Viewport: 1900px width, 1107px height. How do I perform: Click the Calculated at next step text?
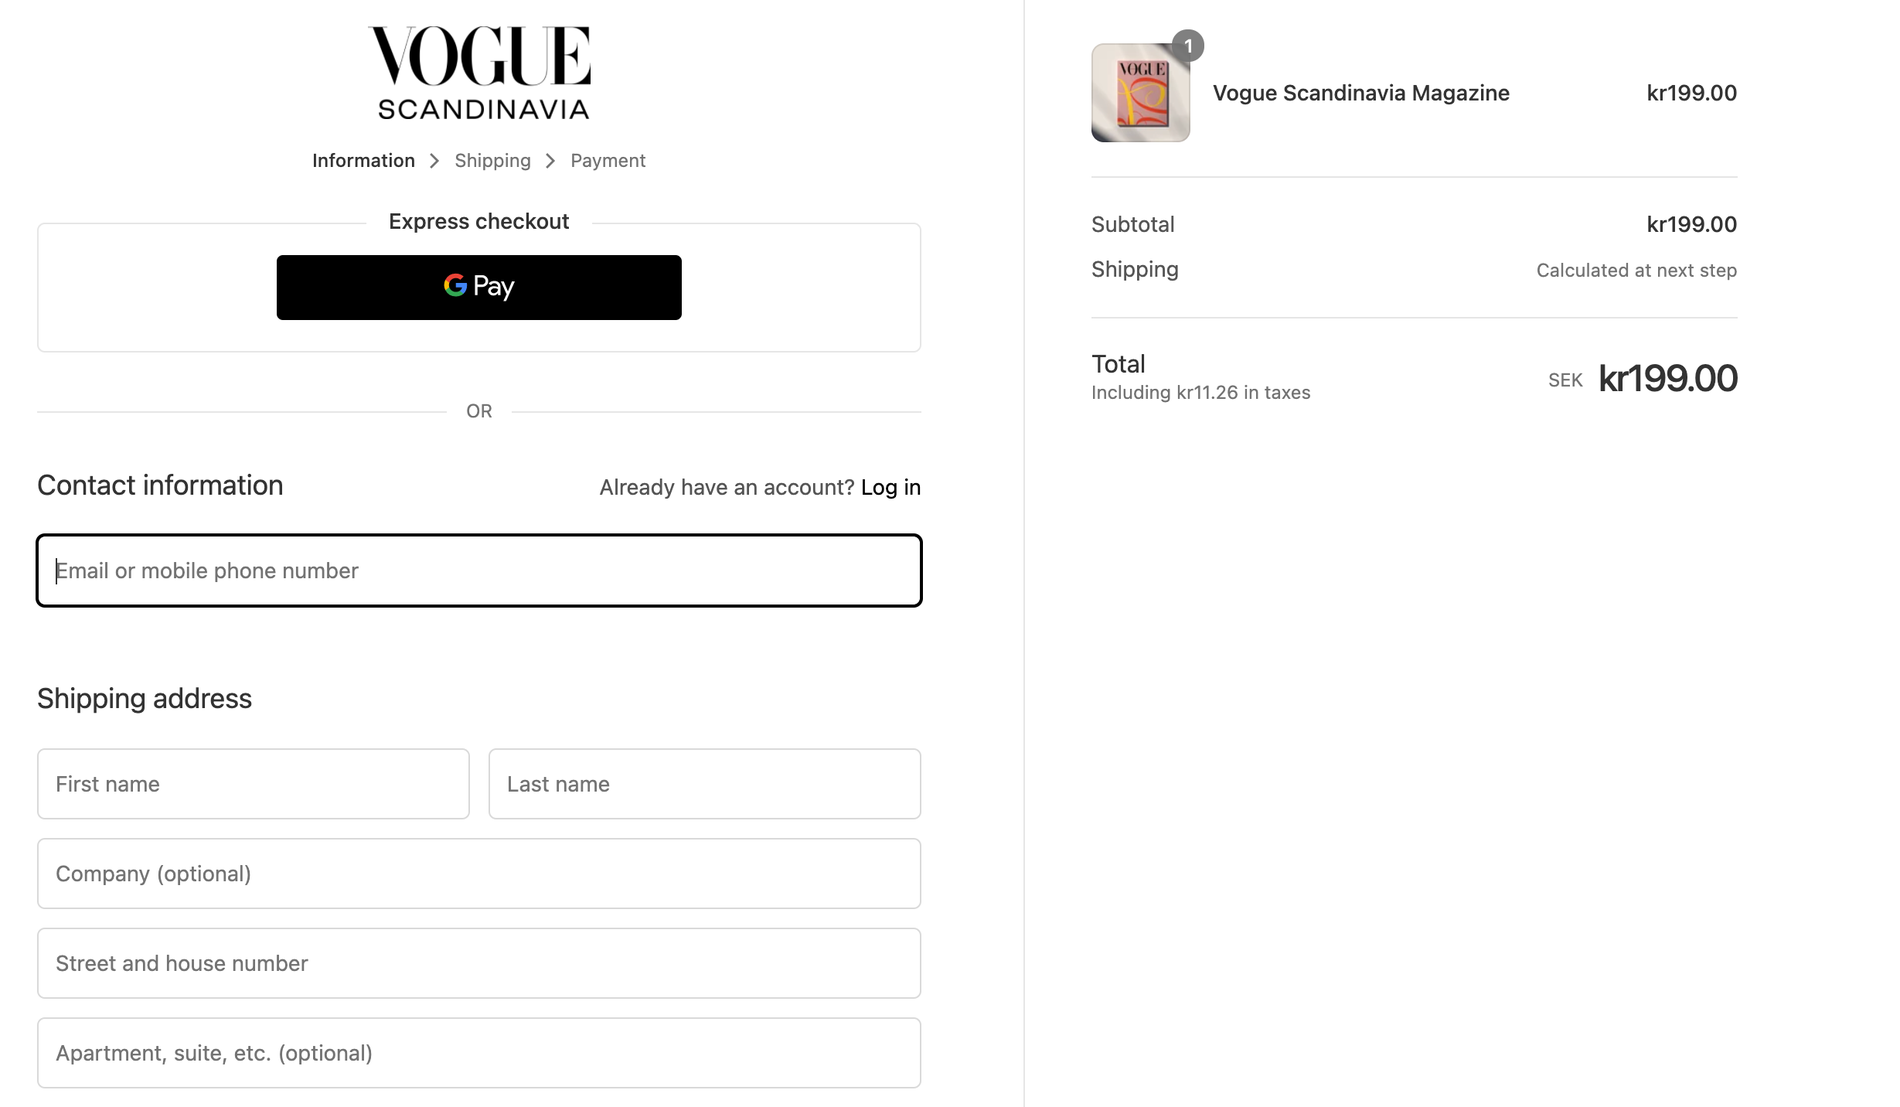(x=1637, y=270)
